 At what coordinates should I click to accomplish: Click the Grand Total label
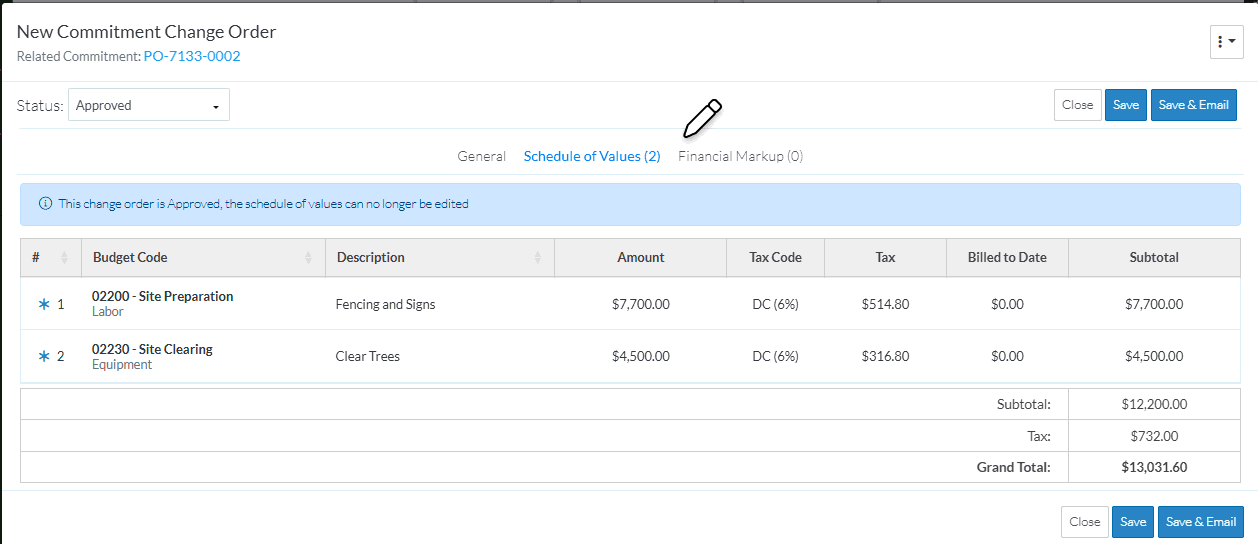coord(1014,467)
